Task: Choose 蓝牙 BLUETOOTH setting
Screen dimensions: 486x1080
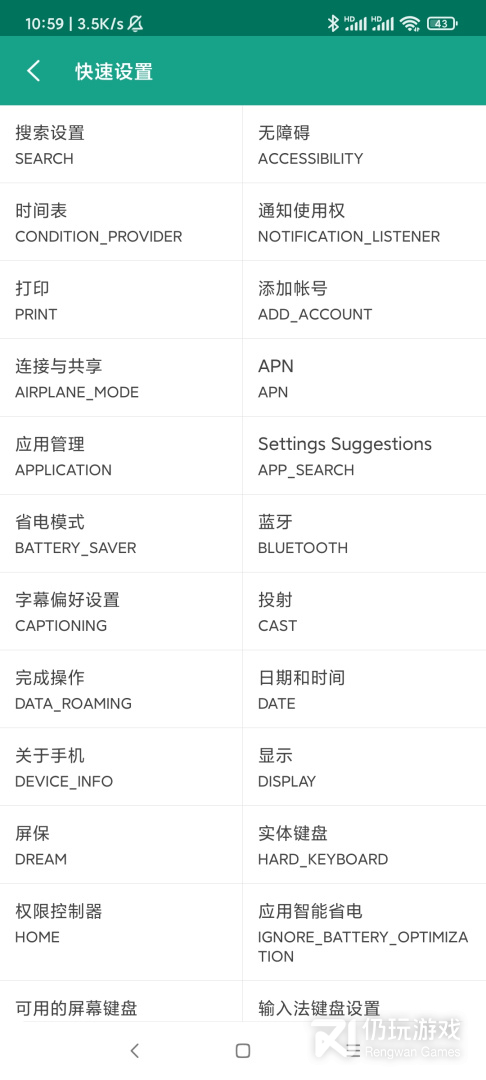Action: pyautogui.click(x=364, y=533)
